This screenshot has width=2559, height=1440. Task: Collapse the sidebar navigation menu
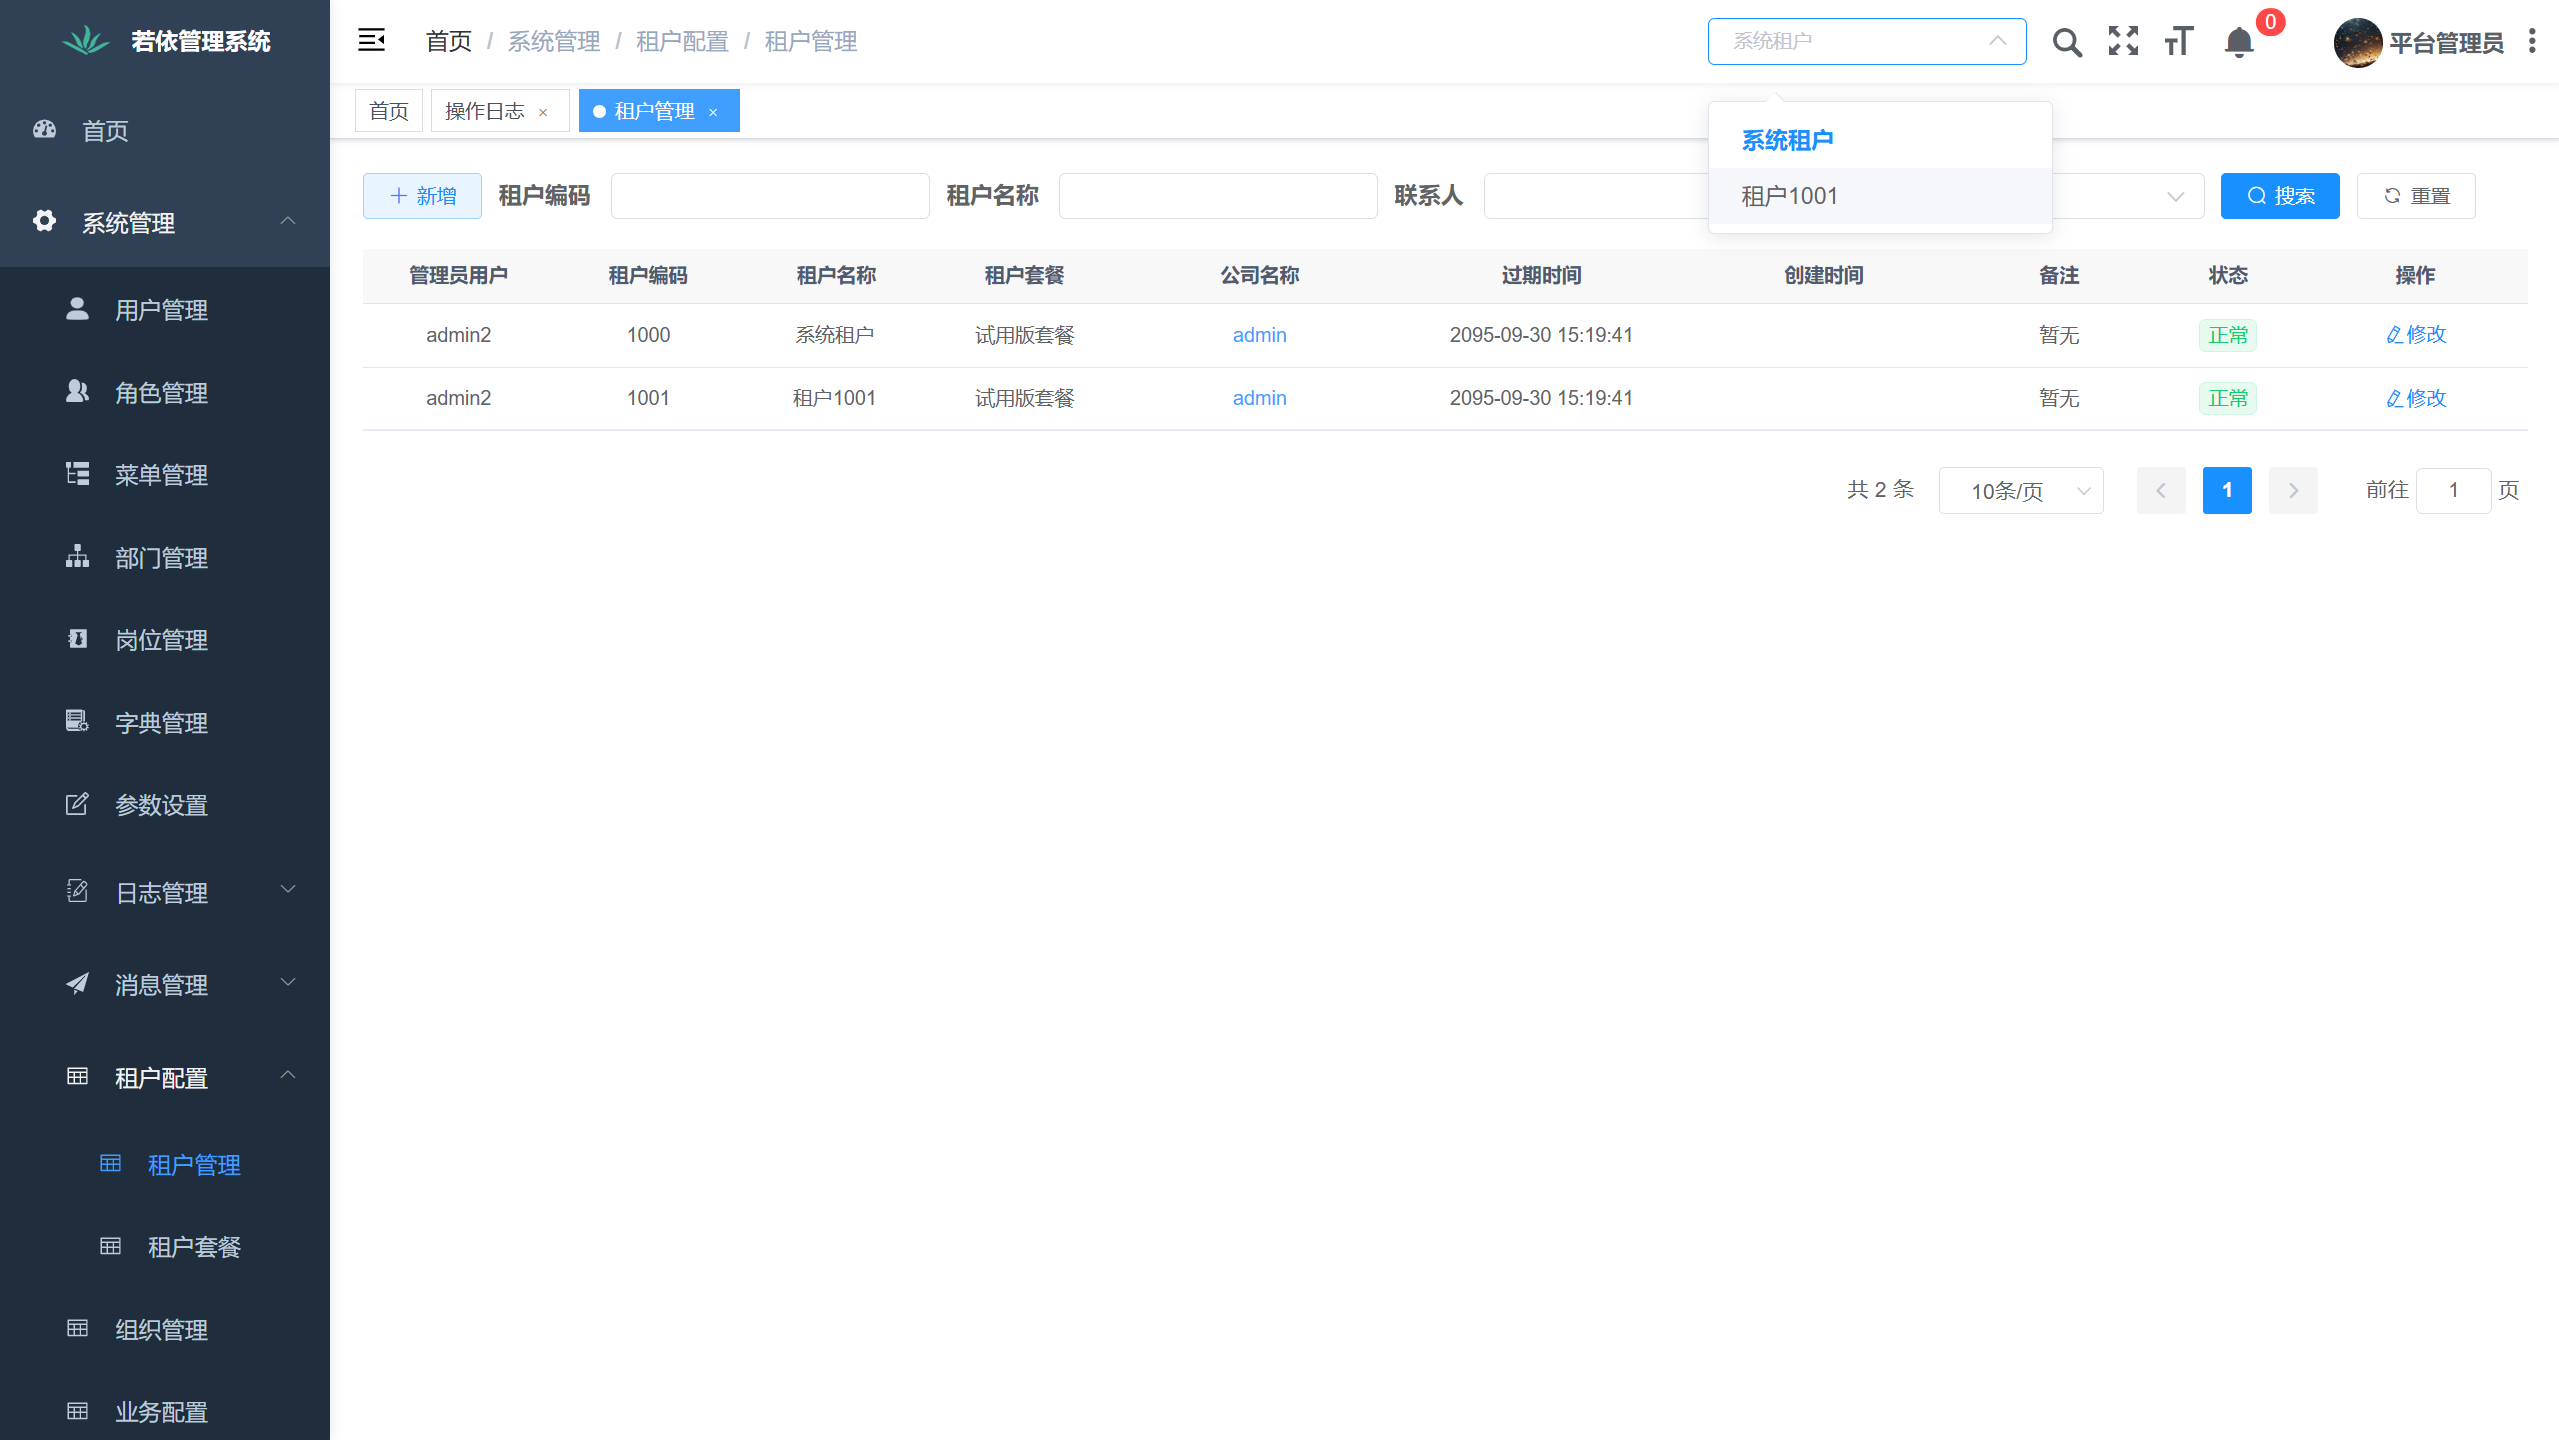click(x=372, y=41)
